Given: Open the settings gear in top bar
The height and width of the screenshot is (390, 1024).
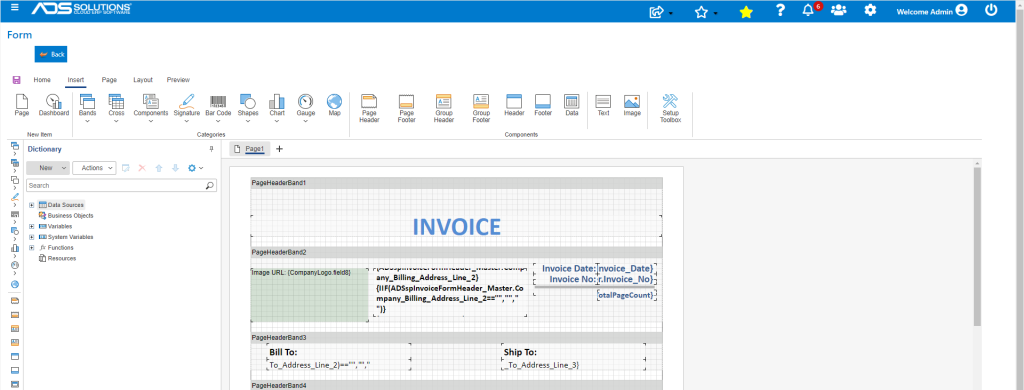Looking at the screenshot, I should pos(870,10).
